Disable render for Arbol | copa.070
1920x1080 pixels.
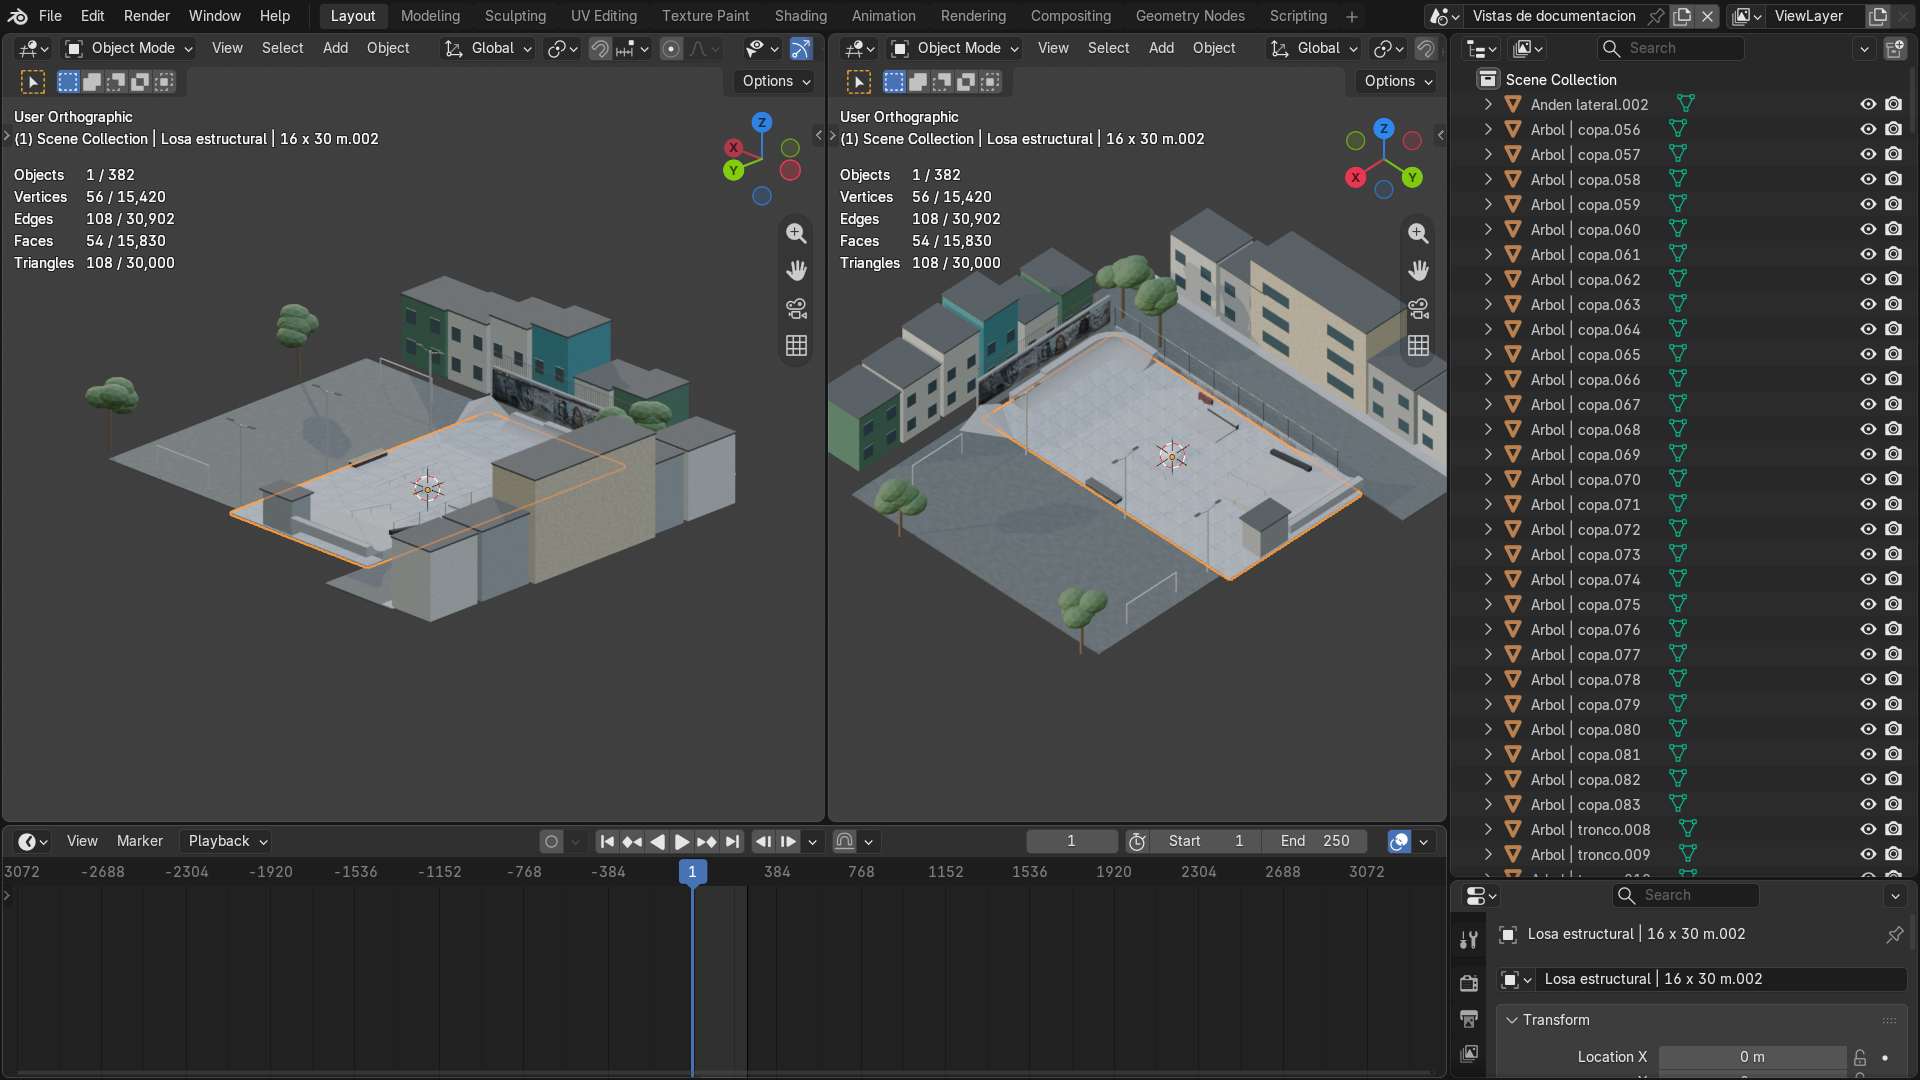[x=1893, y=479]
